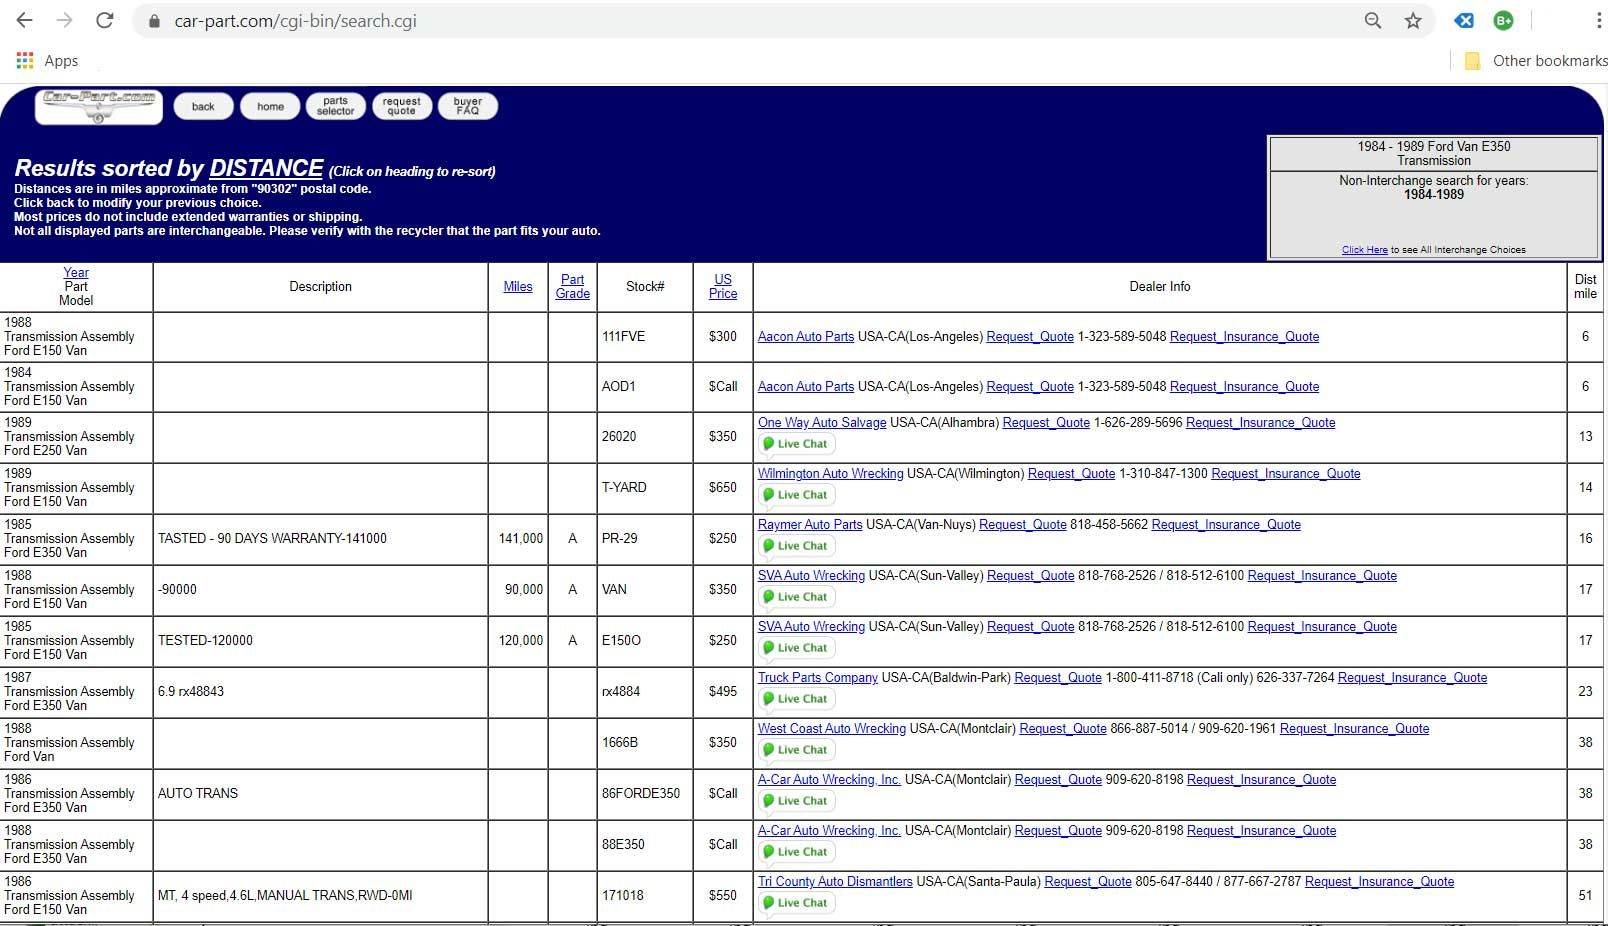The height and width of the screenshot is (926, 1608).
Task: Go to parts selector page
Action: point(335,106)
